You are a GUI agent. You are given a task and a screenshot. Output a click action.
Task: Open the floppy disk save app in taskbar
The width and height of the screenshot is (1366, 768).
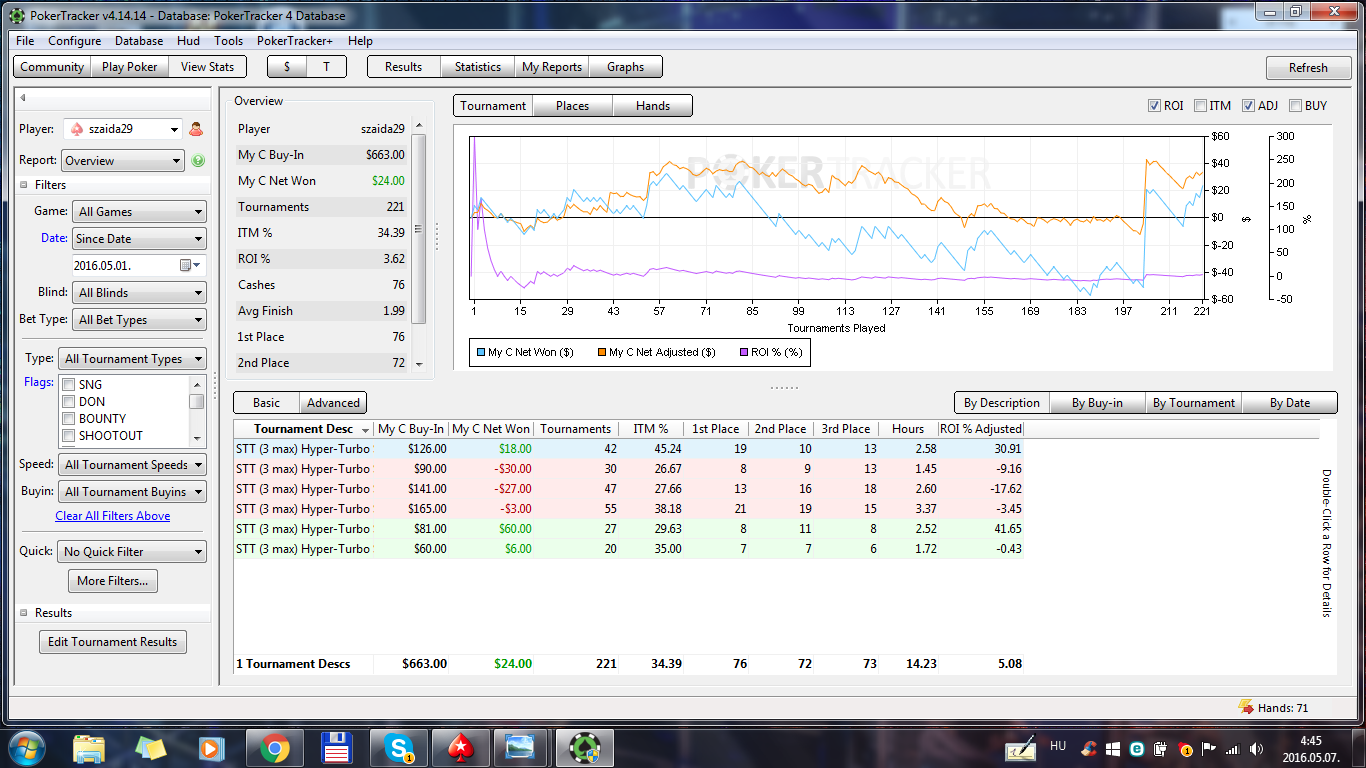click(337, 747)
